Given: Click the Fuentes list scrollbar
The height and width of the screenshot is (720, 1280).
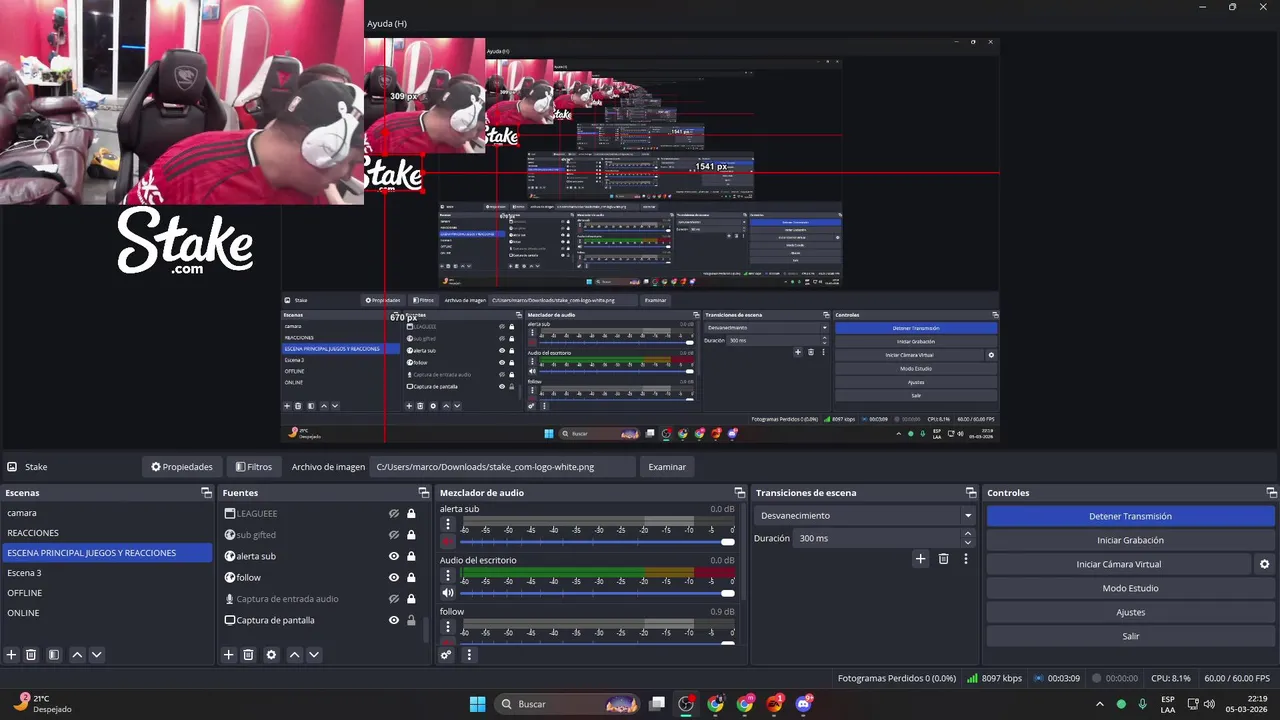Looking at the screenshot, I should pyautogui.click(x=427, y=630).
